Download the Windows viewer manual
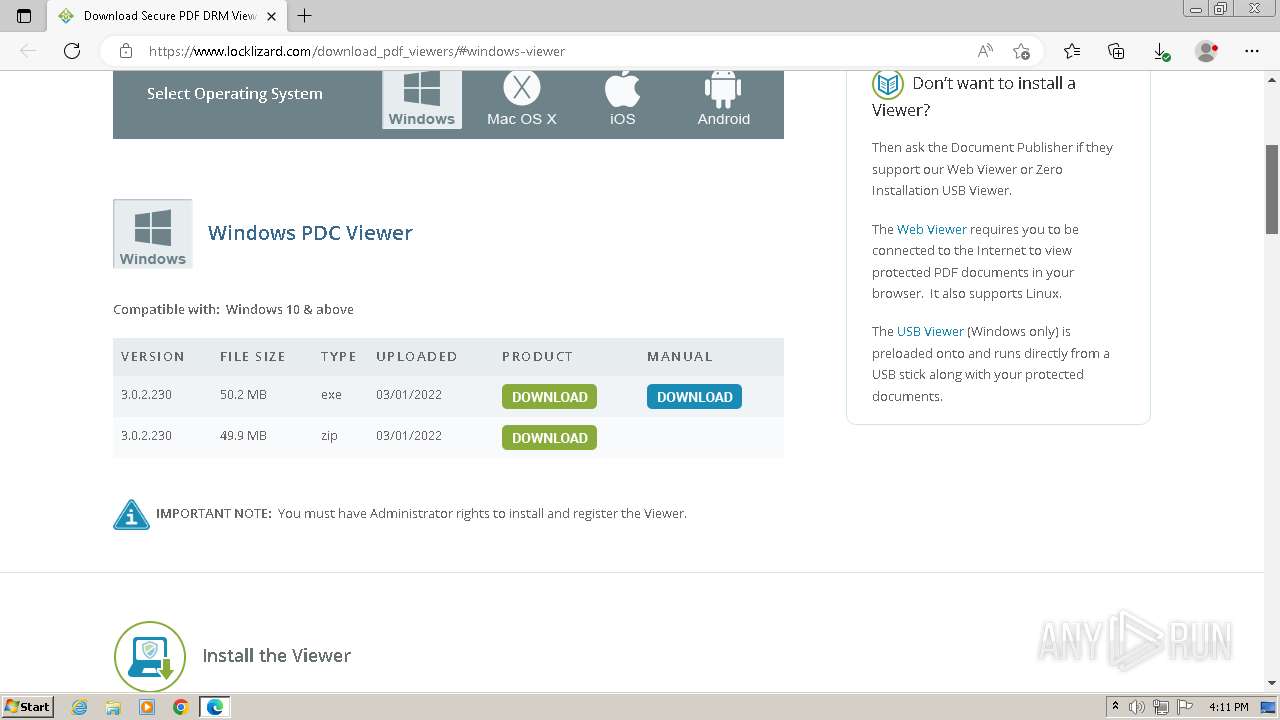Screen dimensions: 1280x720 point(694,397)
